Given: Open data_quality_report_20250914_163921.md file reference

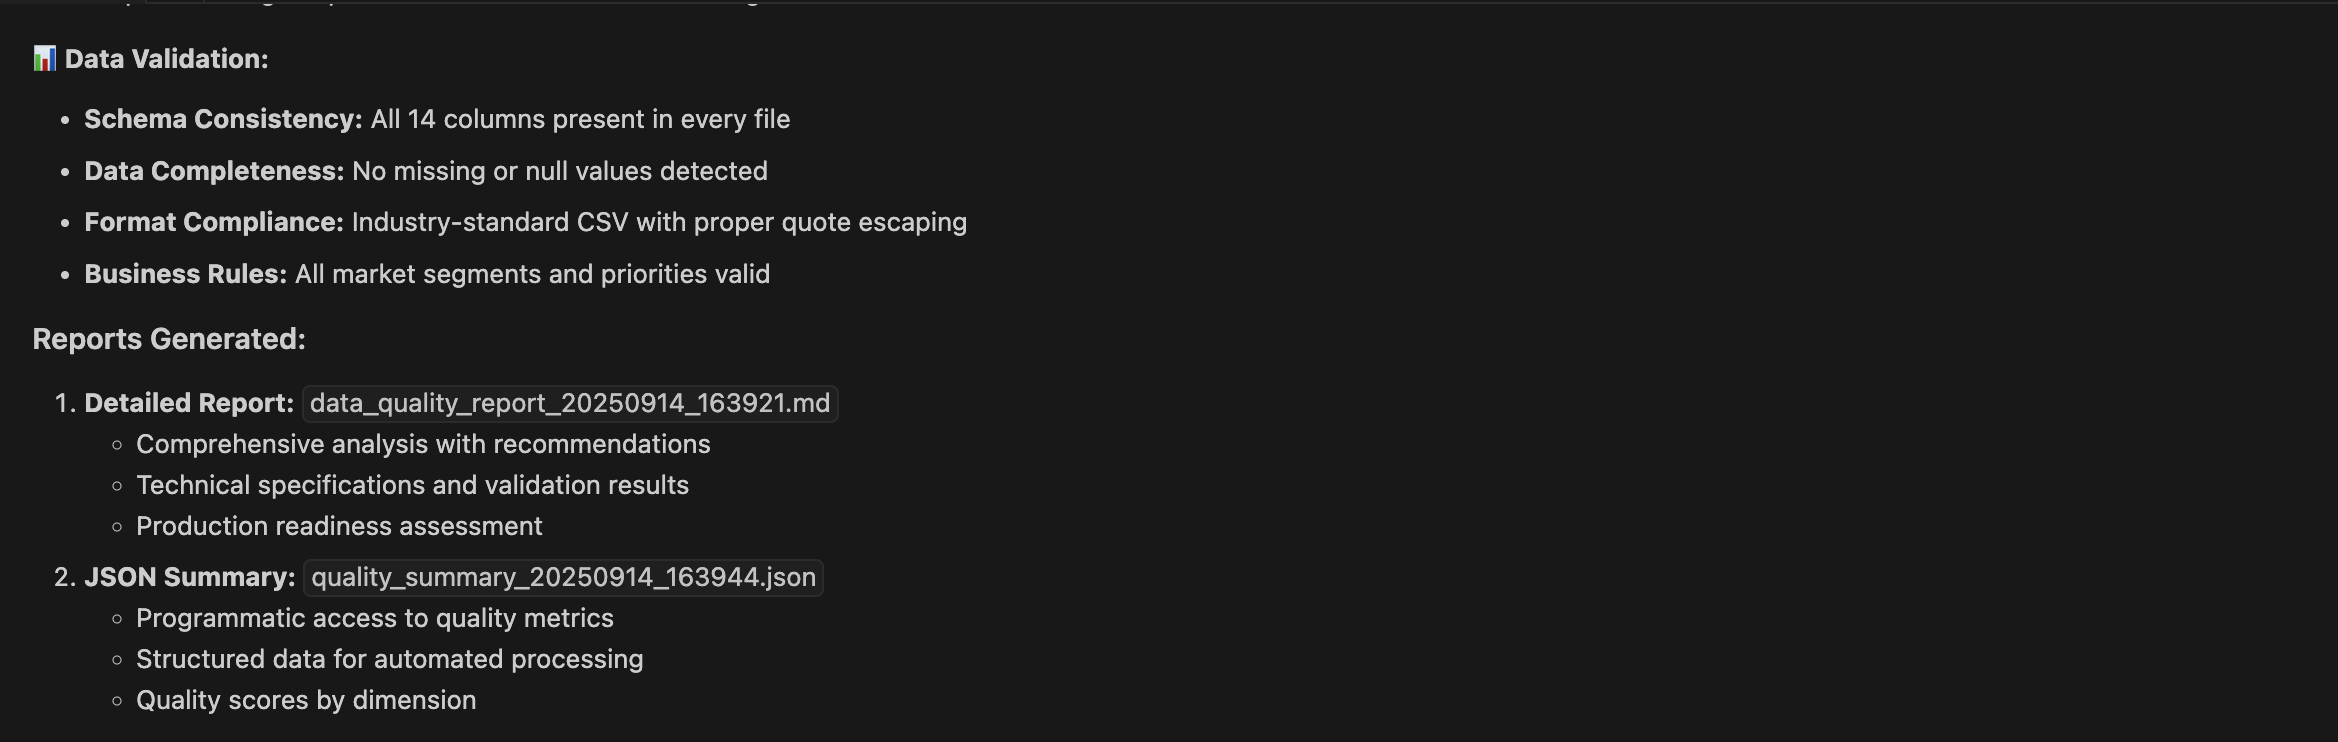Looking at the screenshot, I should click(570, 403).
